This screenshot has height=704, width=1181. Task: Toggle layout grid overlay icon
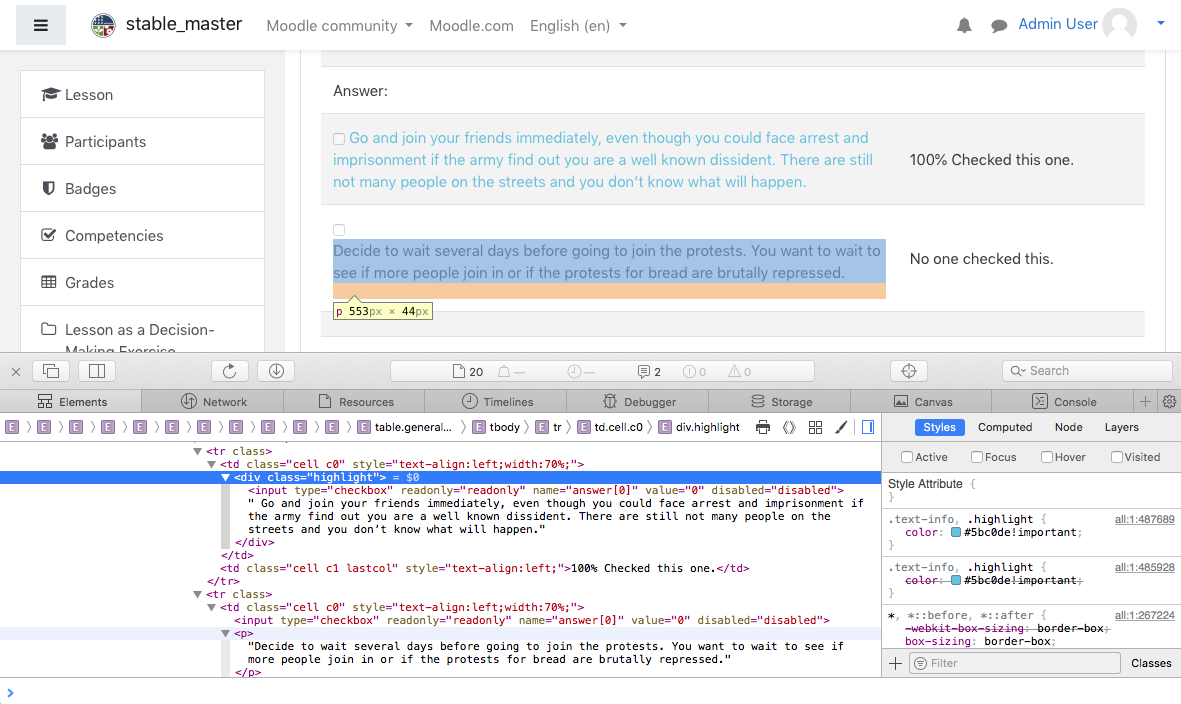[x=816, y=428]
